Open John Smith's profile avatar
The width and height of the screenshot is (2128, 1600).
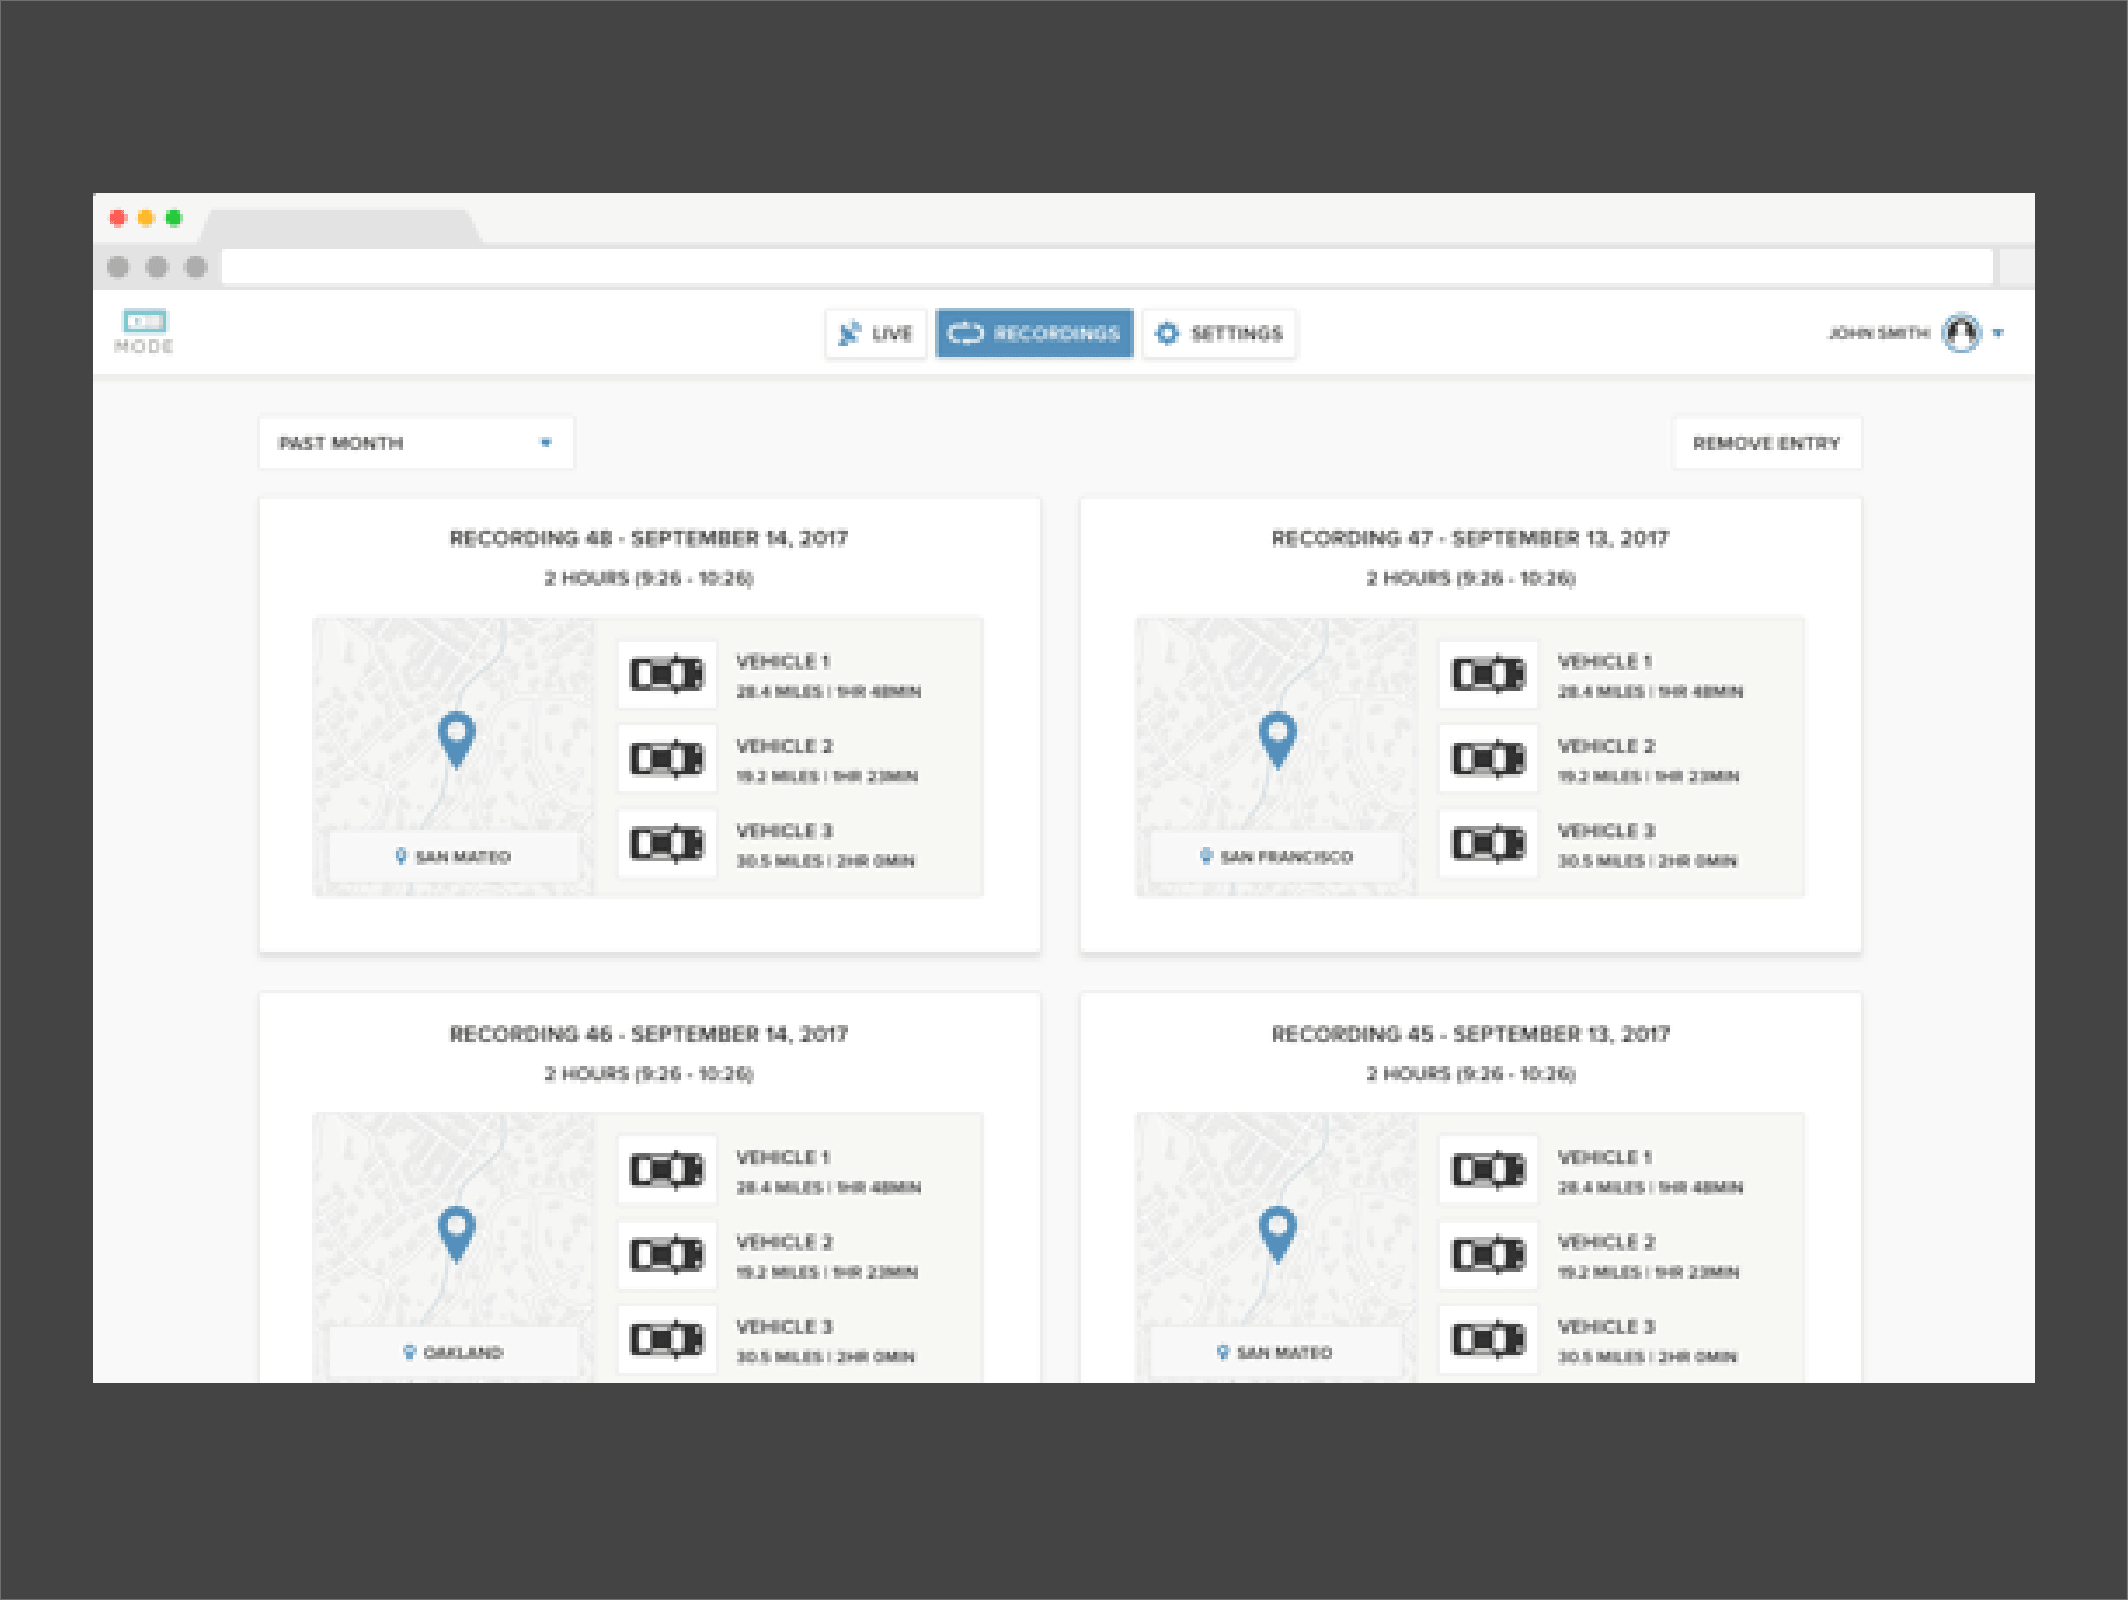pos(1960,333)
